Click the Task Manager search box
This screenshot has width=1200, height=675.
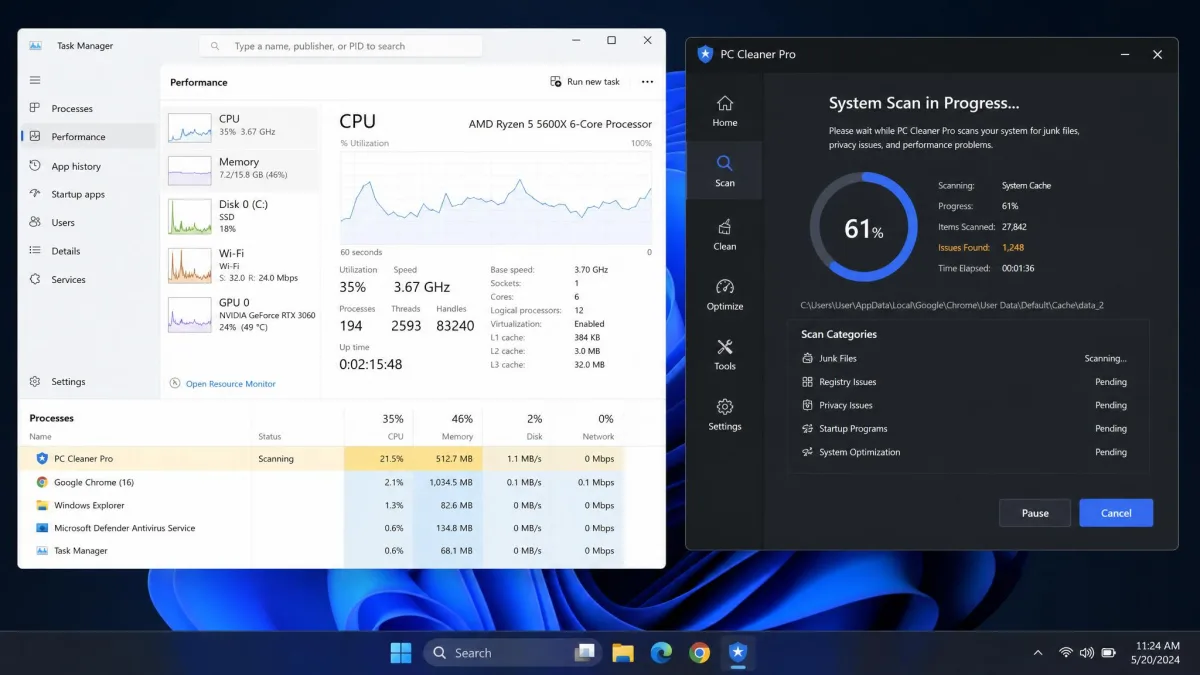pos(341,46)
